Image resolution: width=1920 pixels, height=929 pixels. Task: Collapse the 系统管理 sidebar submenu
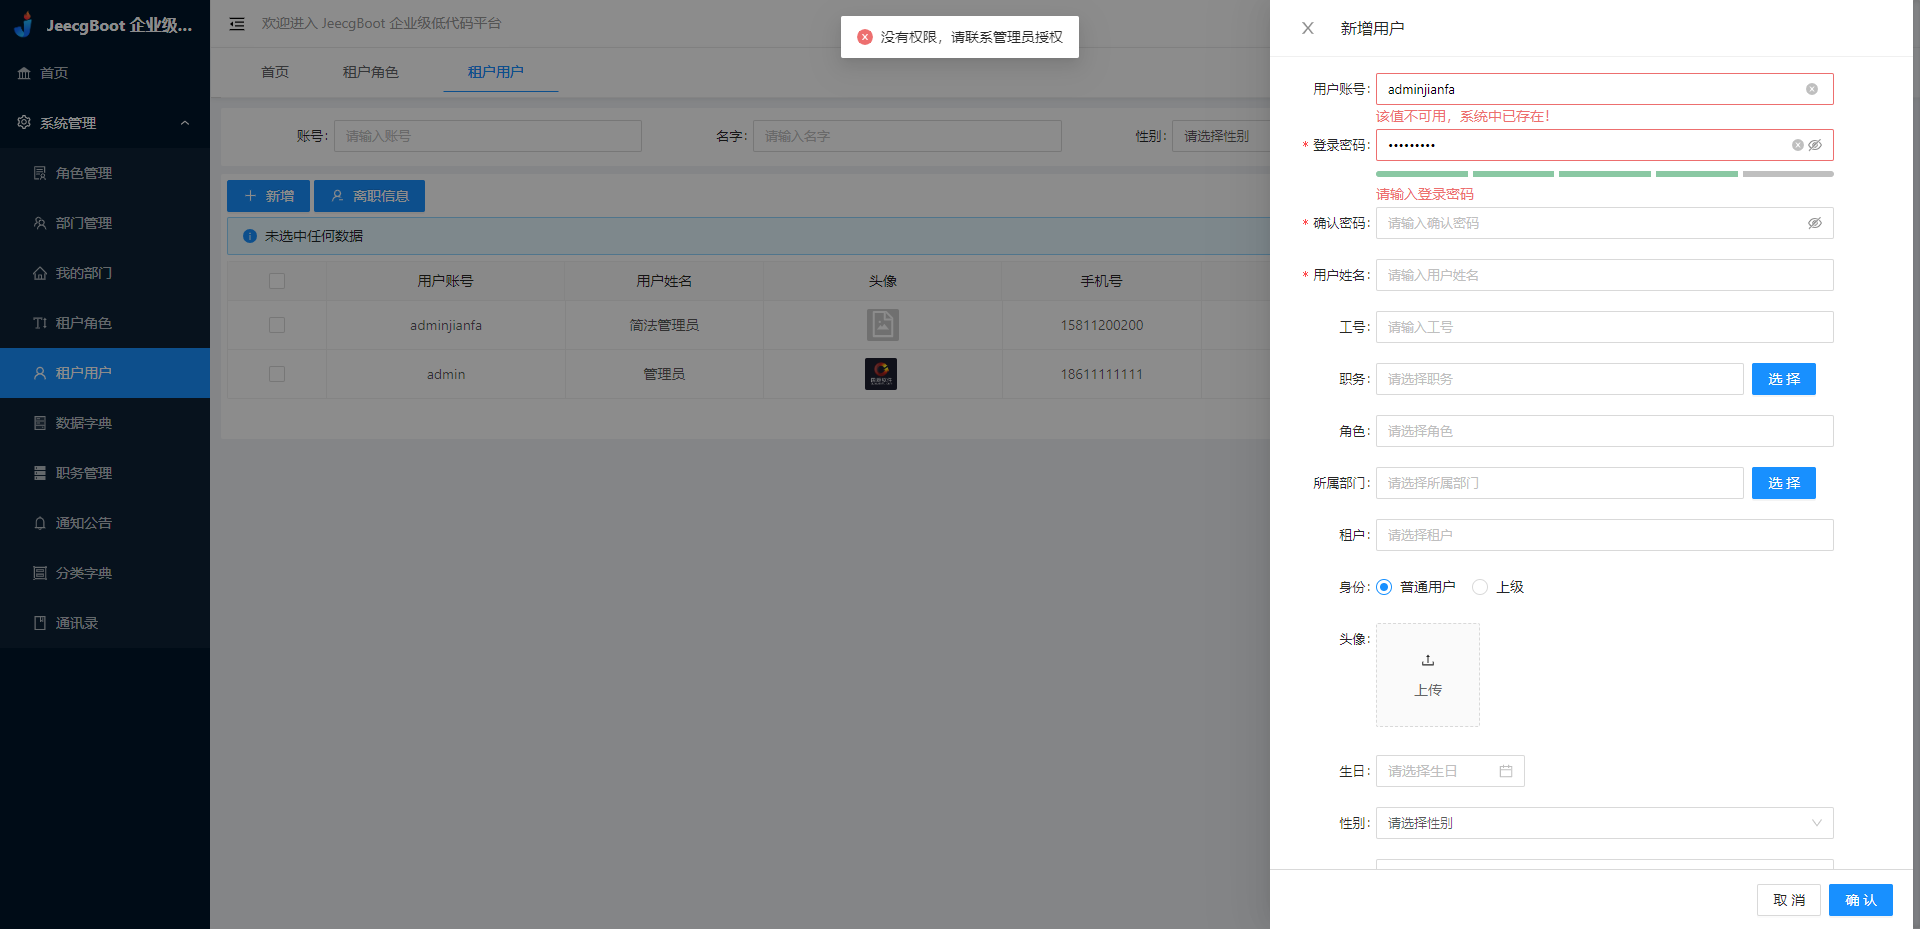[105, 123]
